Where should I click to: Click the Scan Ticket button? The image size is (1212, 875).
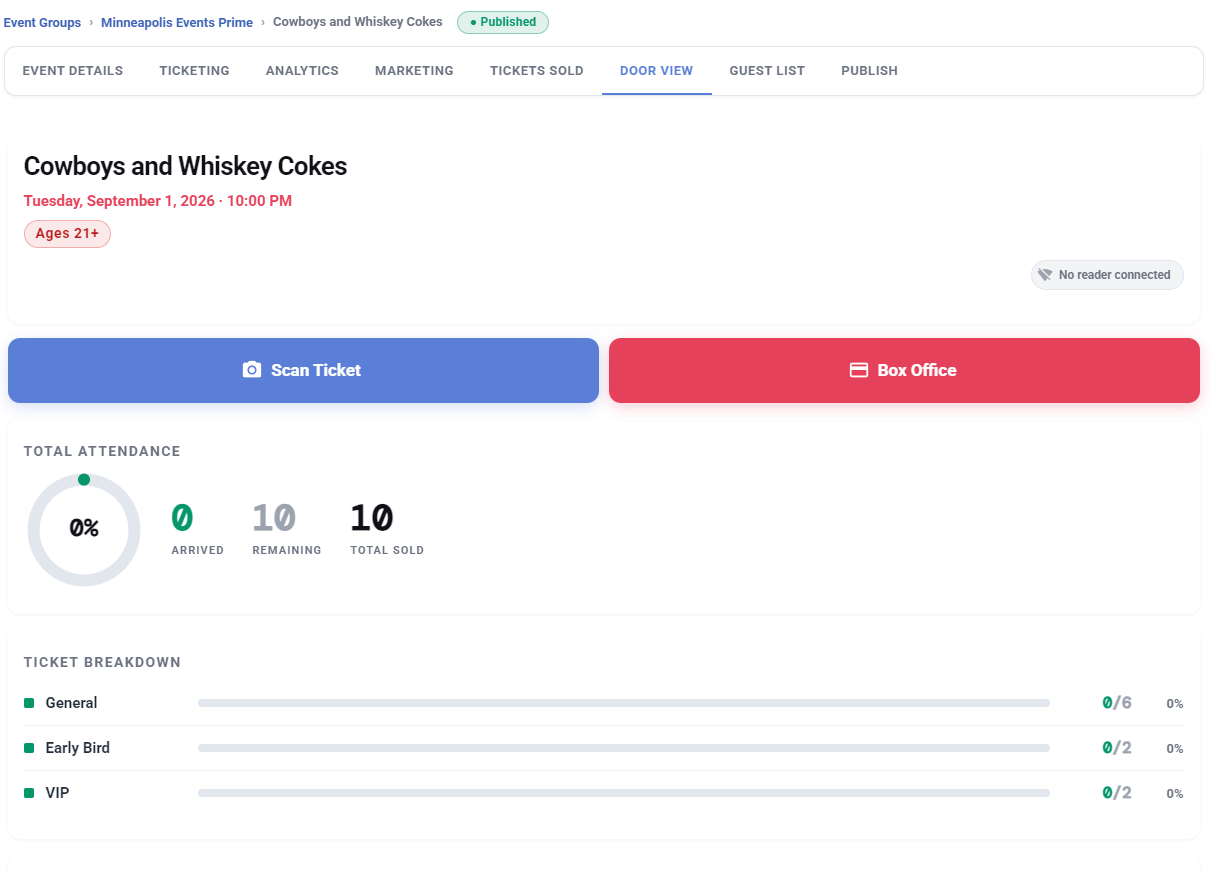pos(303,370)
